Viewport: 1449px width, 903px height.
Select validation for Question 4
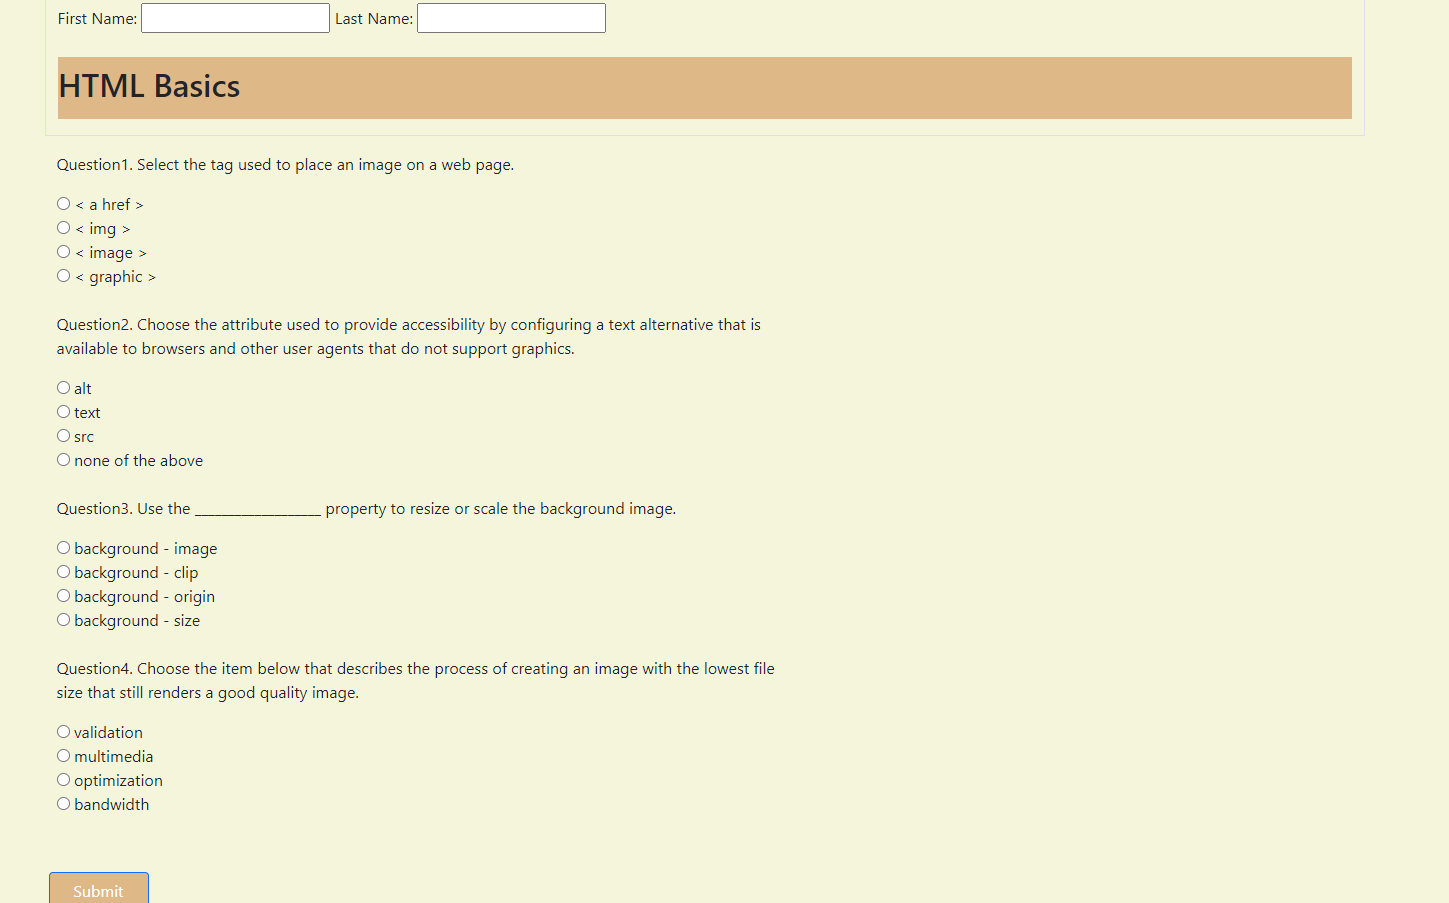(x=63, y=731)
